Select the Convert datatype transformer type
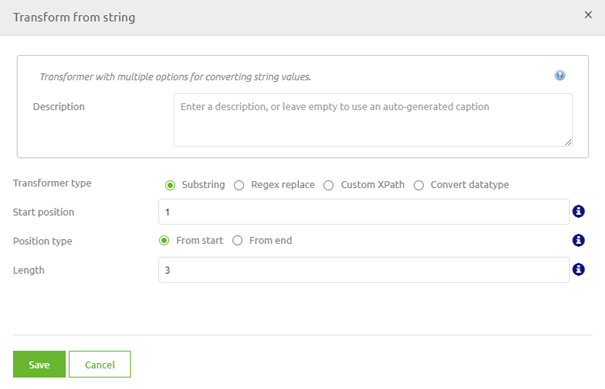Screen dimensions: 605x389 tap(419, 185)
